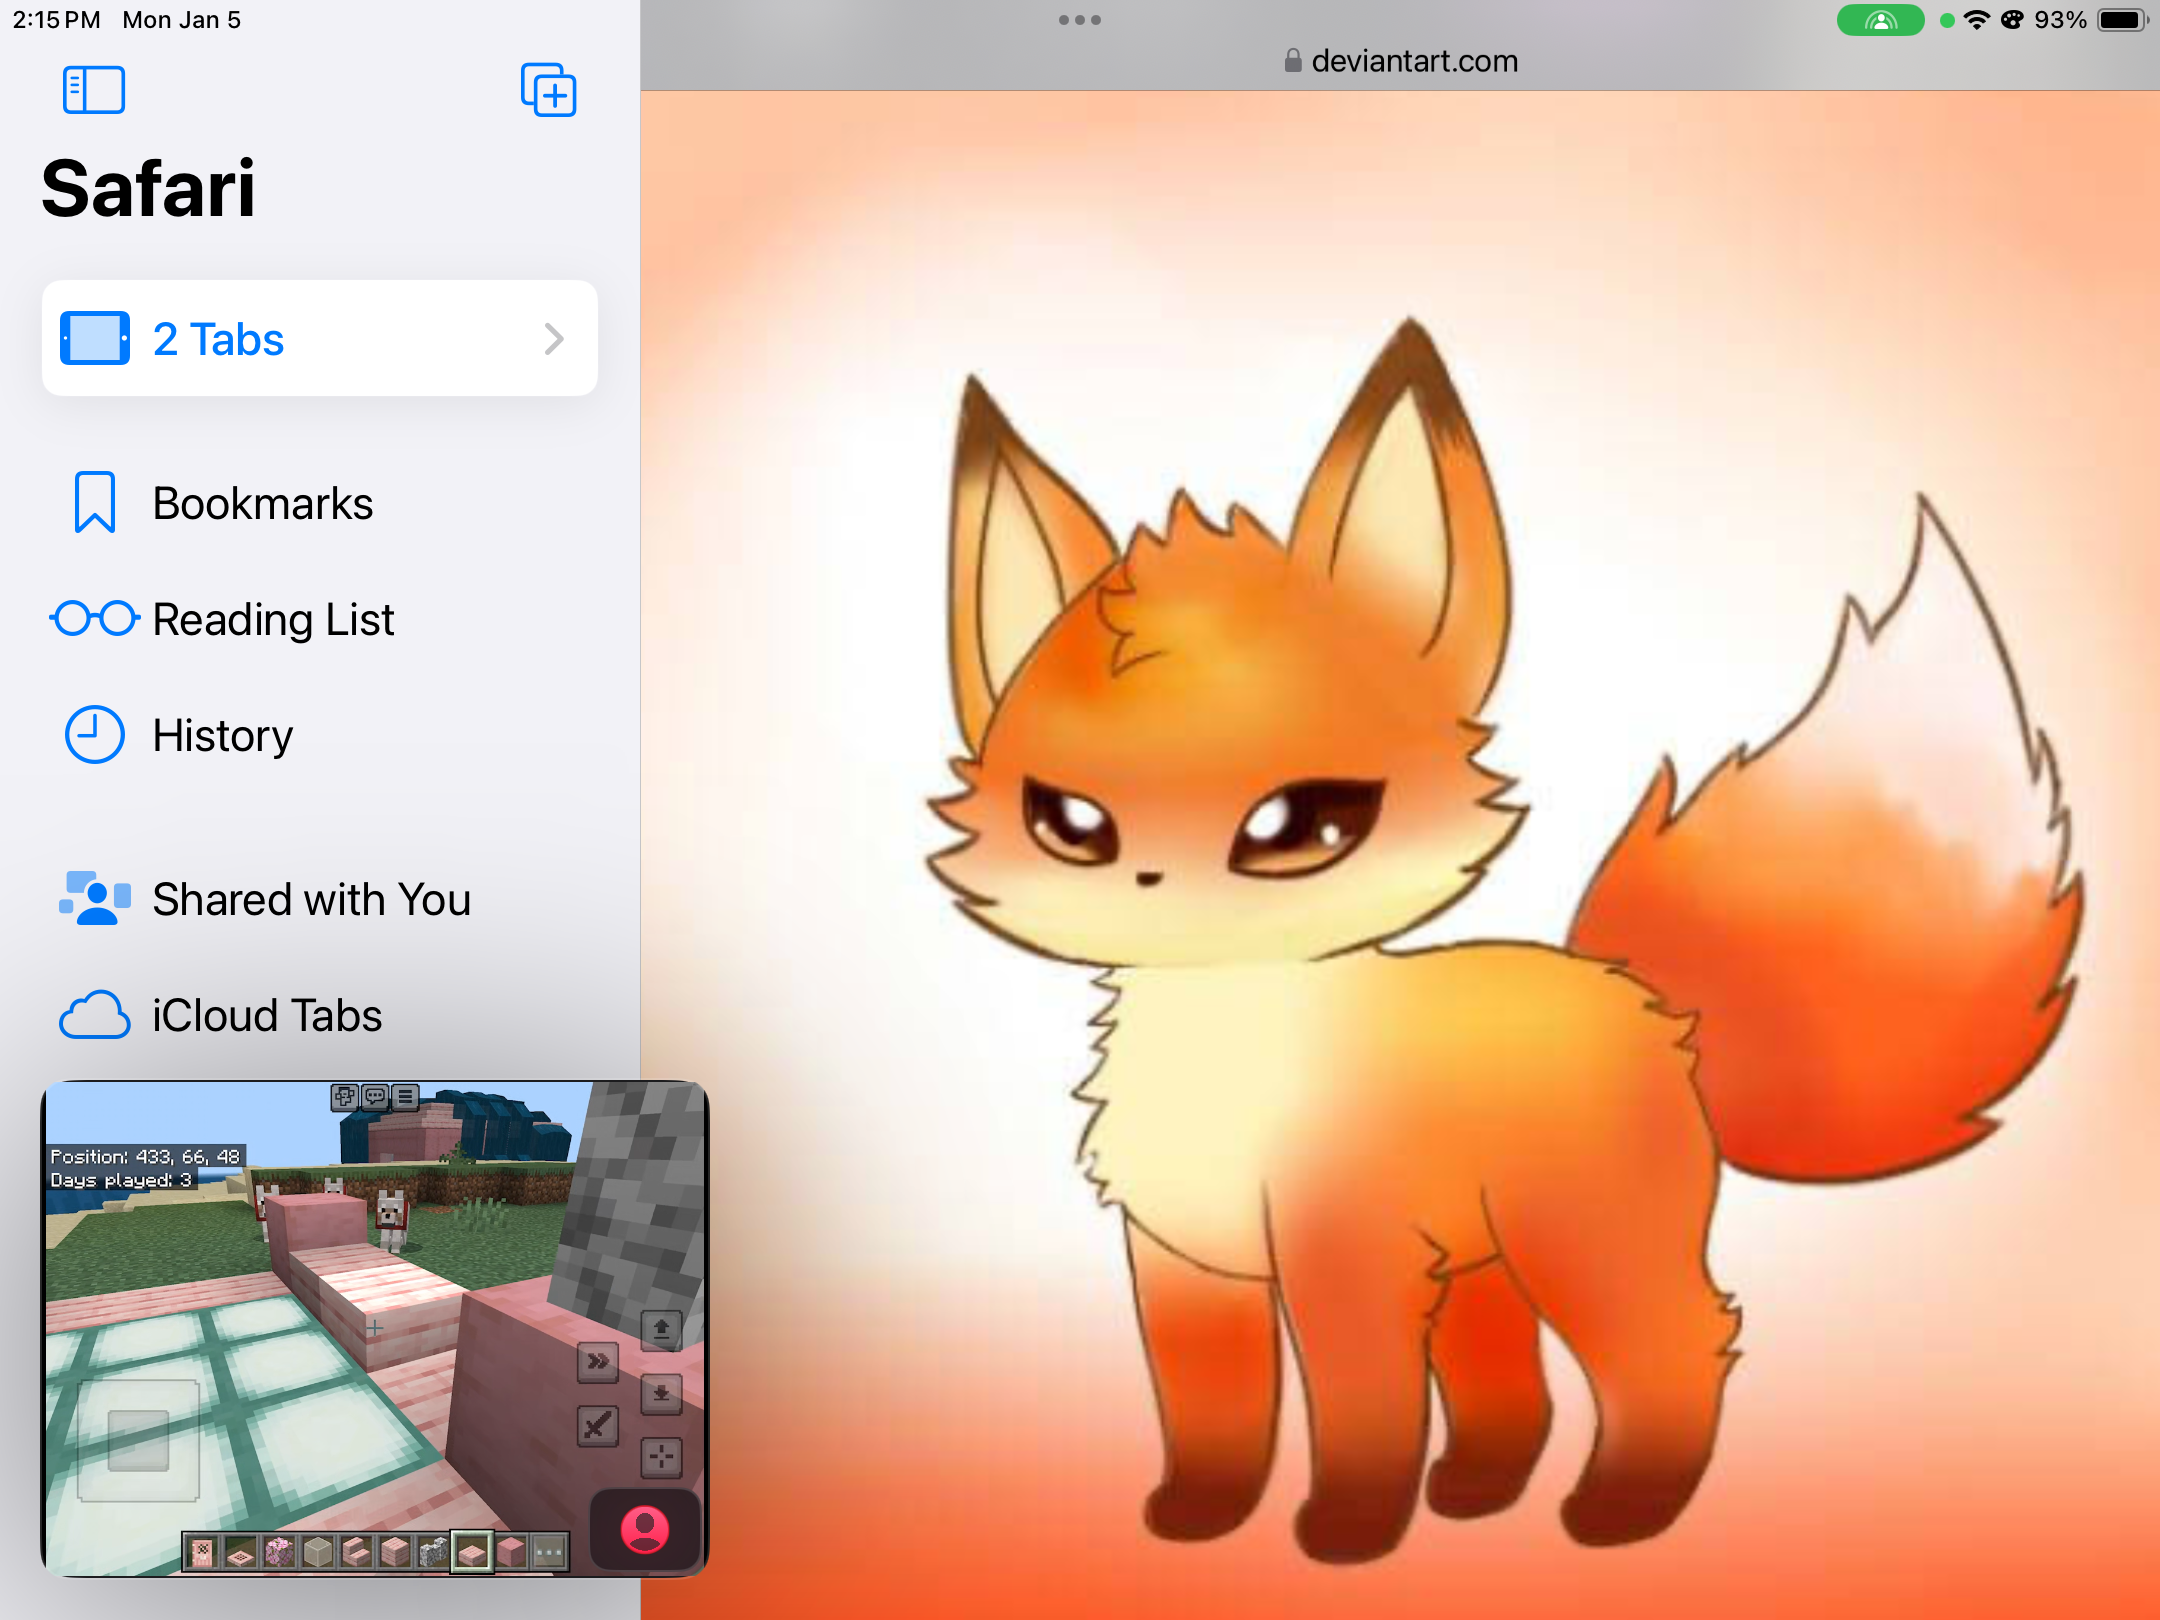Tap the new tab group icon
2160x1620 pixels.
[548, 90]
